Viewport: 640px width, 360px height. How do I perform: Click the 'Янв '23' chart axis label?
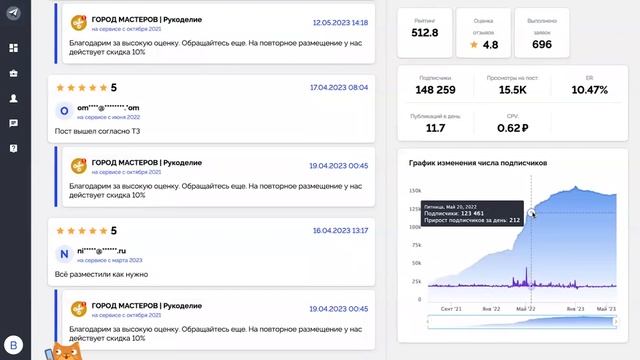pos(576,309)
